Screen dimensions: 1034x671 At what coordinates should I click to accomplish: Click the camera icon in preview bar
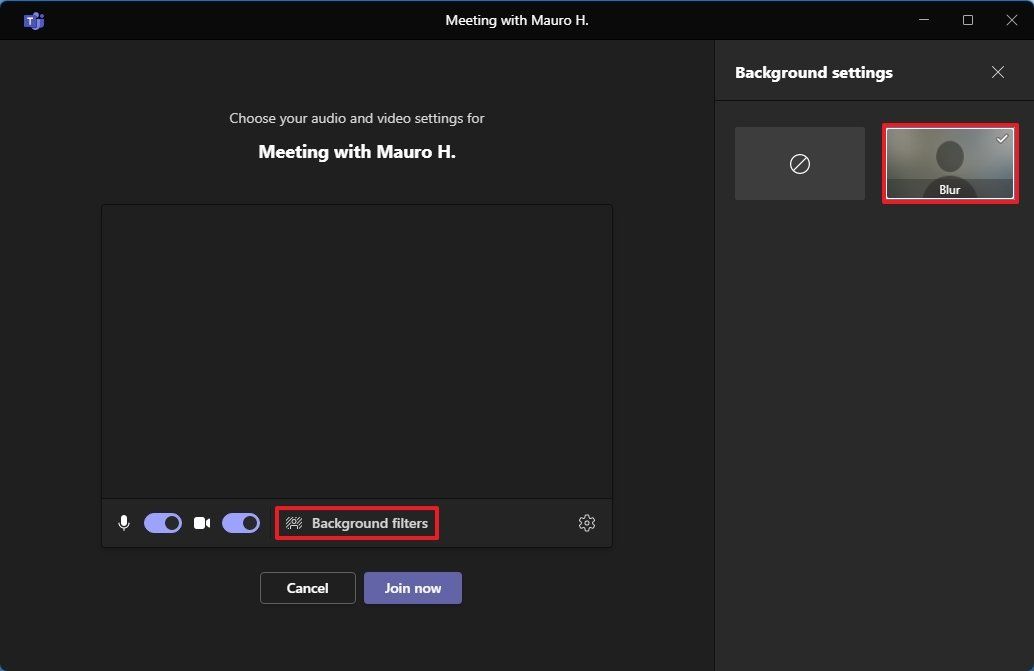[x=200, y=522]
